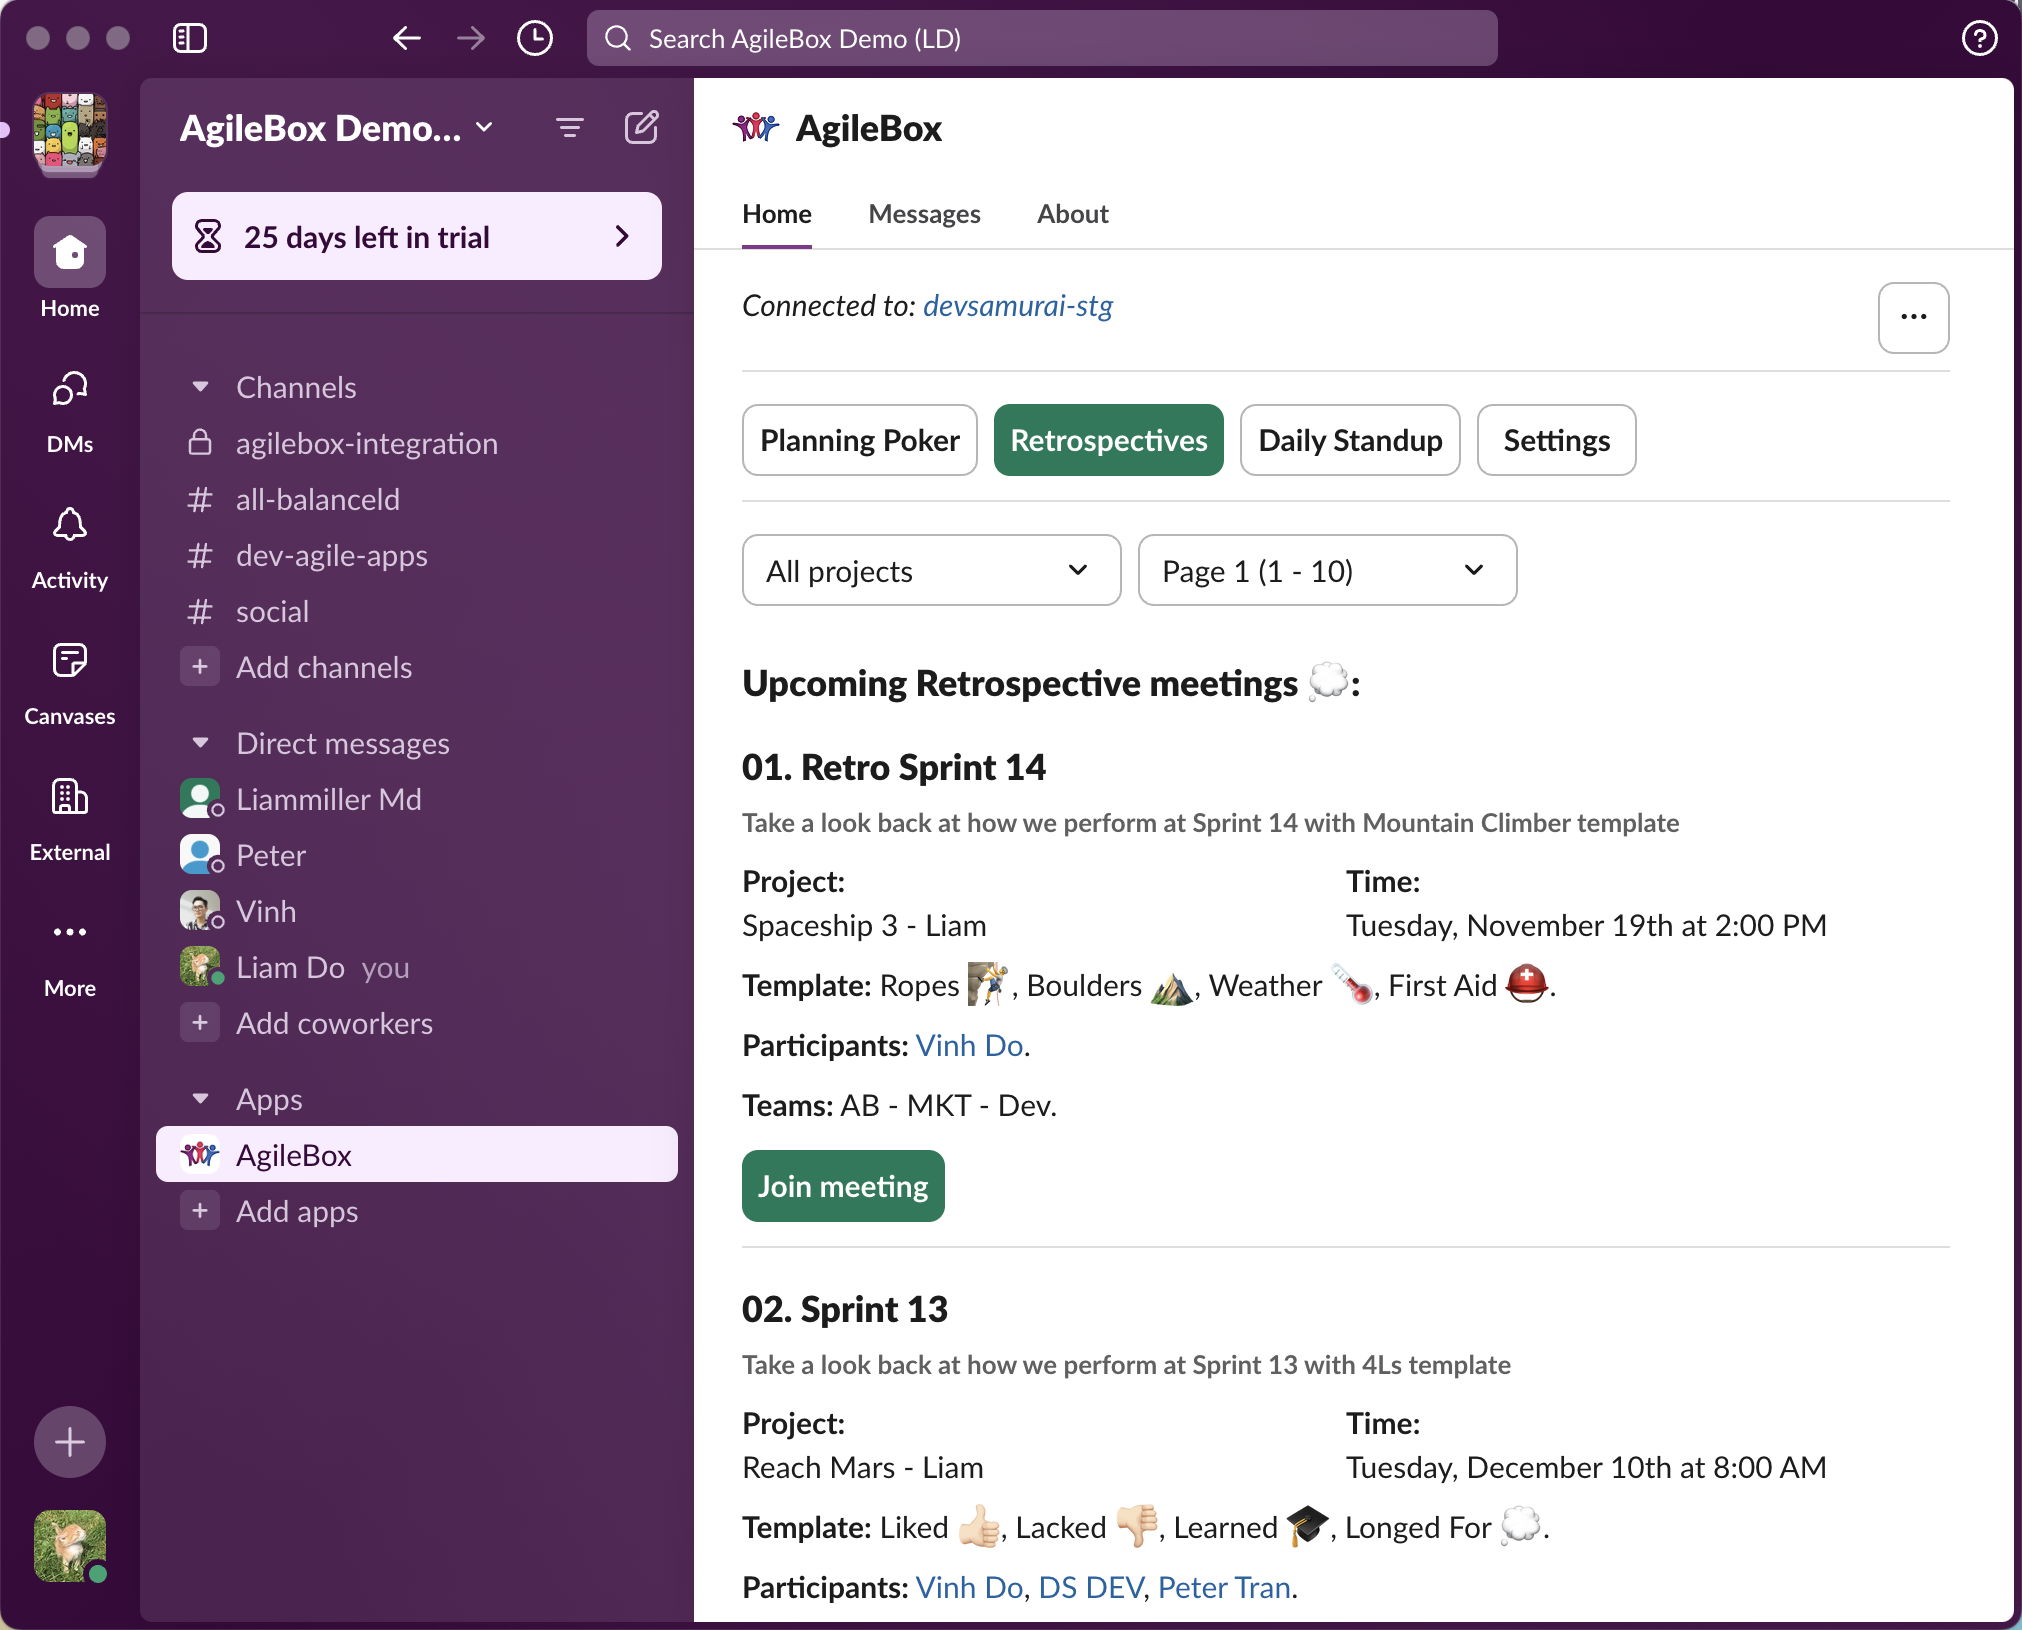Open the three-dot options menu button
This screenshot has height=1630, width=2022.
click(x=1912, y=317)
